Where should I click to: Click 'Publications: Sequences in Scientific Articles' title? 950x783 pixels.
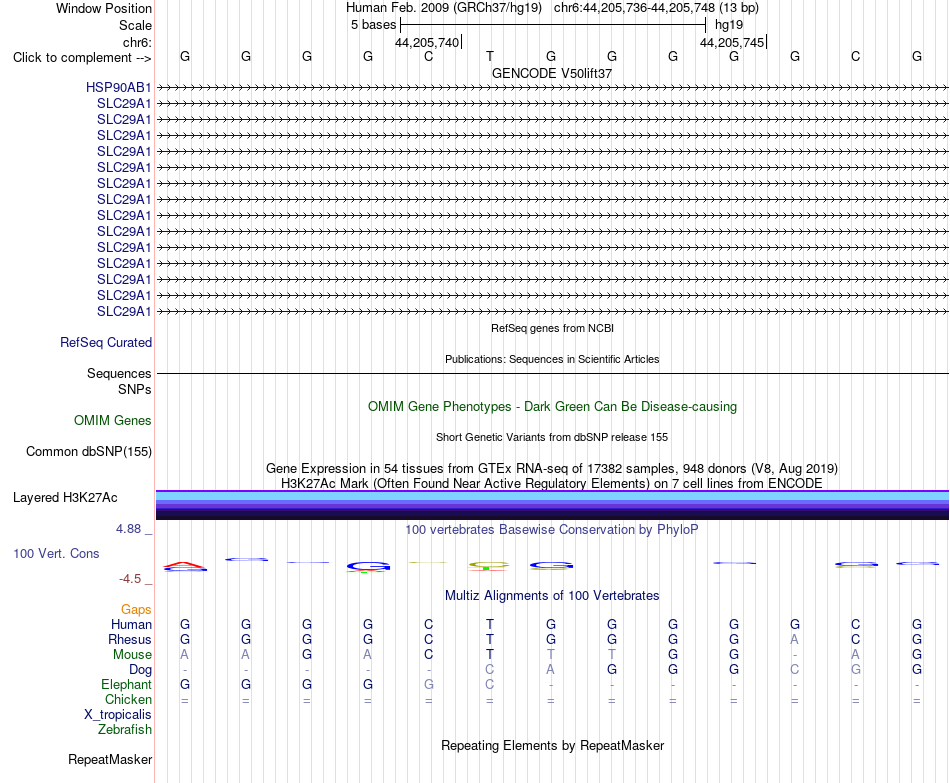(552, 359)
